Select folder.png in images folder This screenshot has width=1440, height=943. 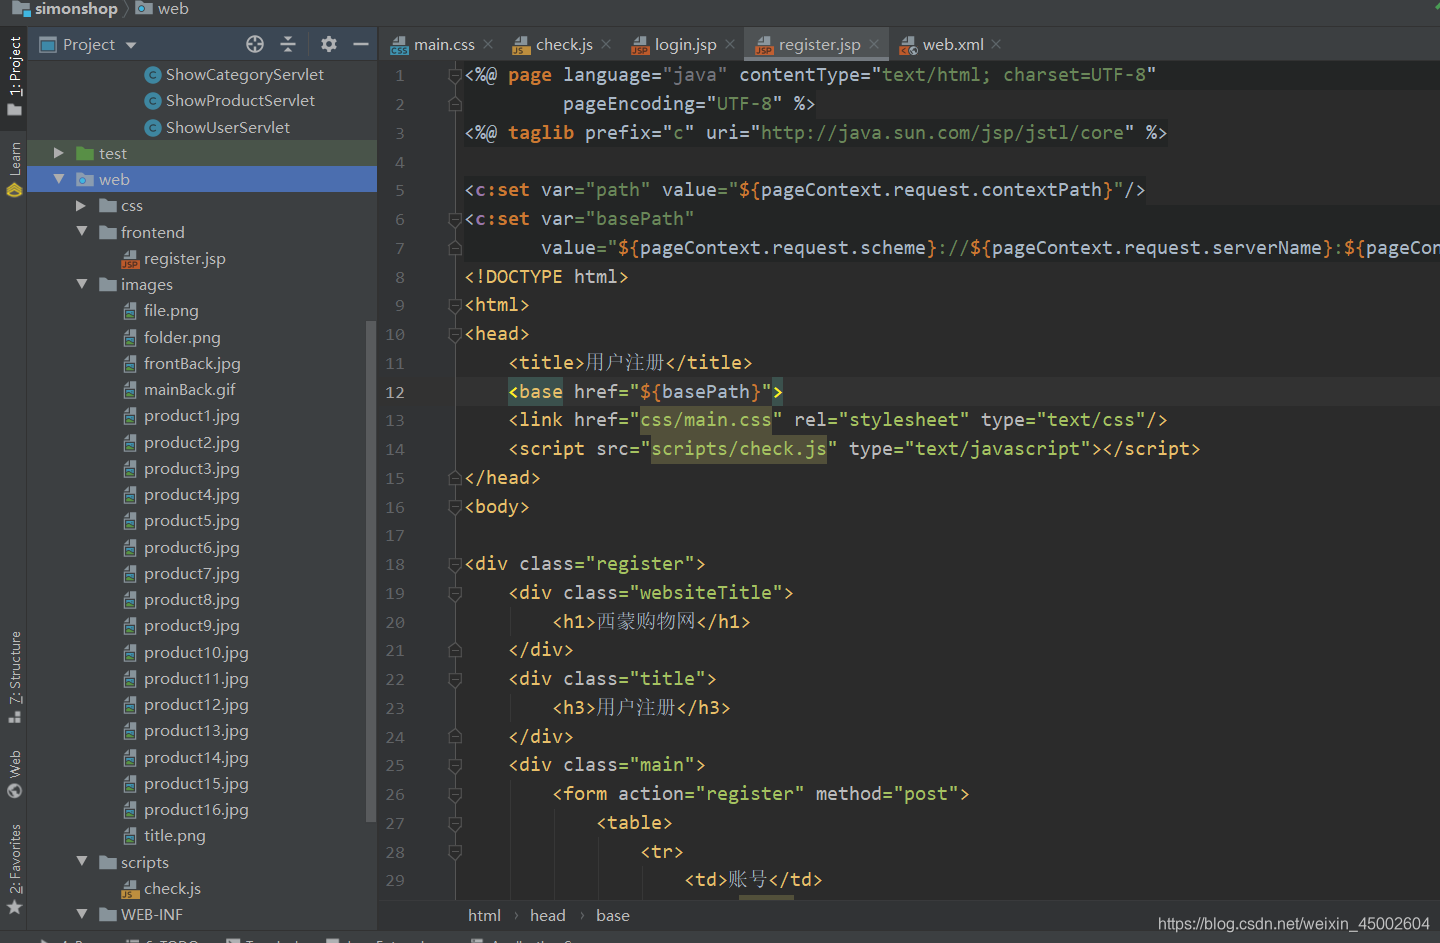click(182, 337)
